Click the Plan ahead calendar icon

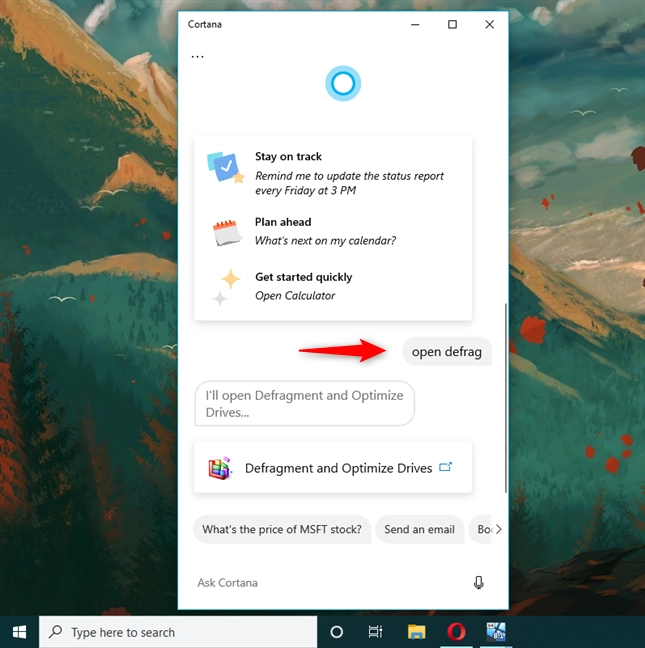(227, 233)
